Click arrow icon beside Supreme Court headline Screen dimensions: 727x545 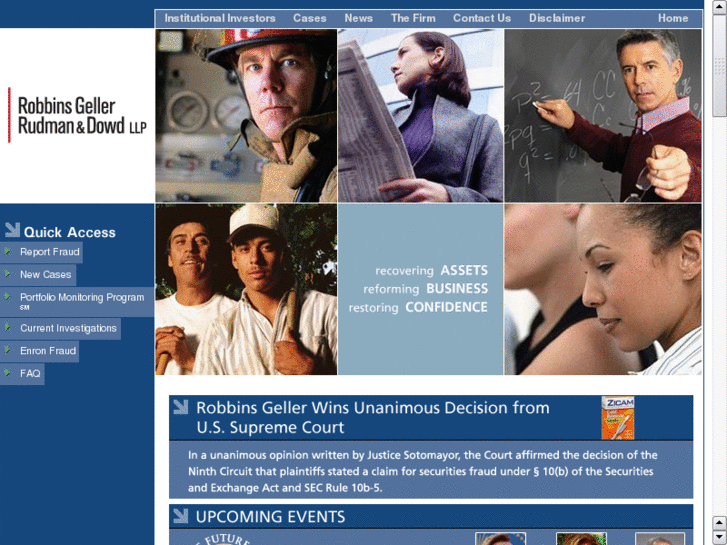coord(181,407)
